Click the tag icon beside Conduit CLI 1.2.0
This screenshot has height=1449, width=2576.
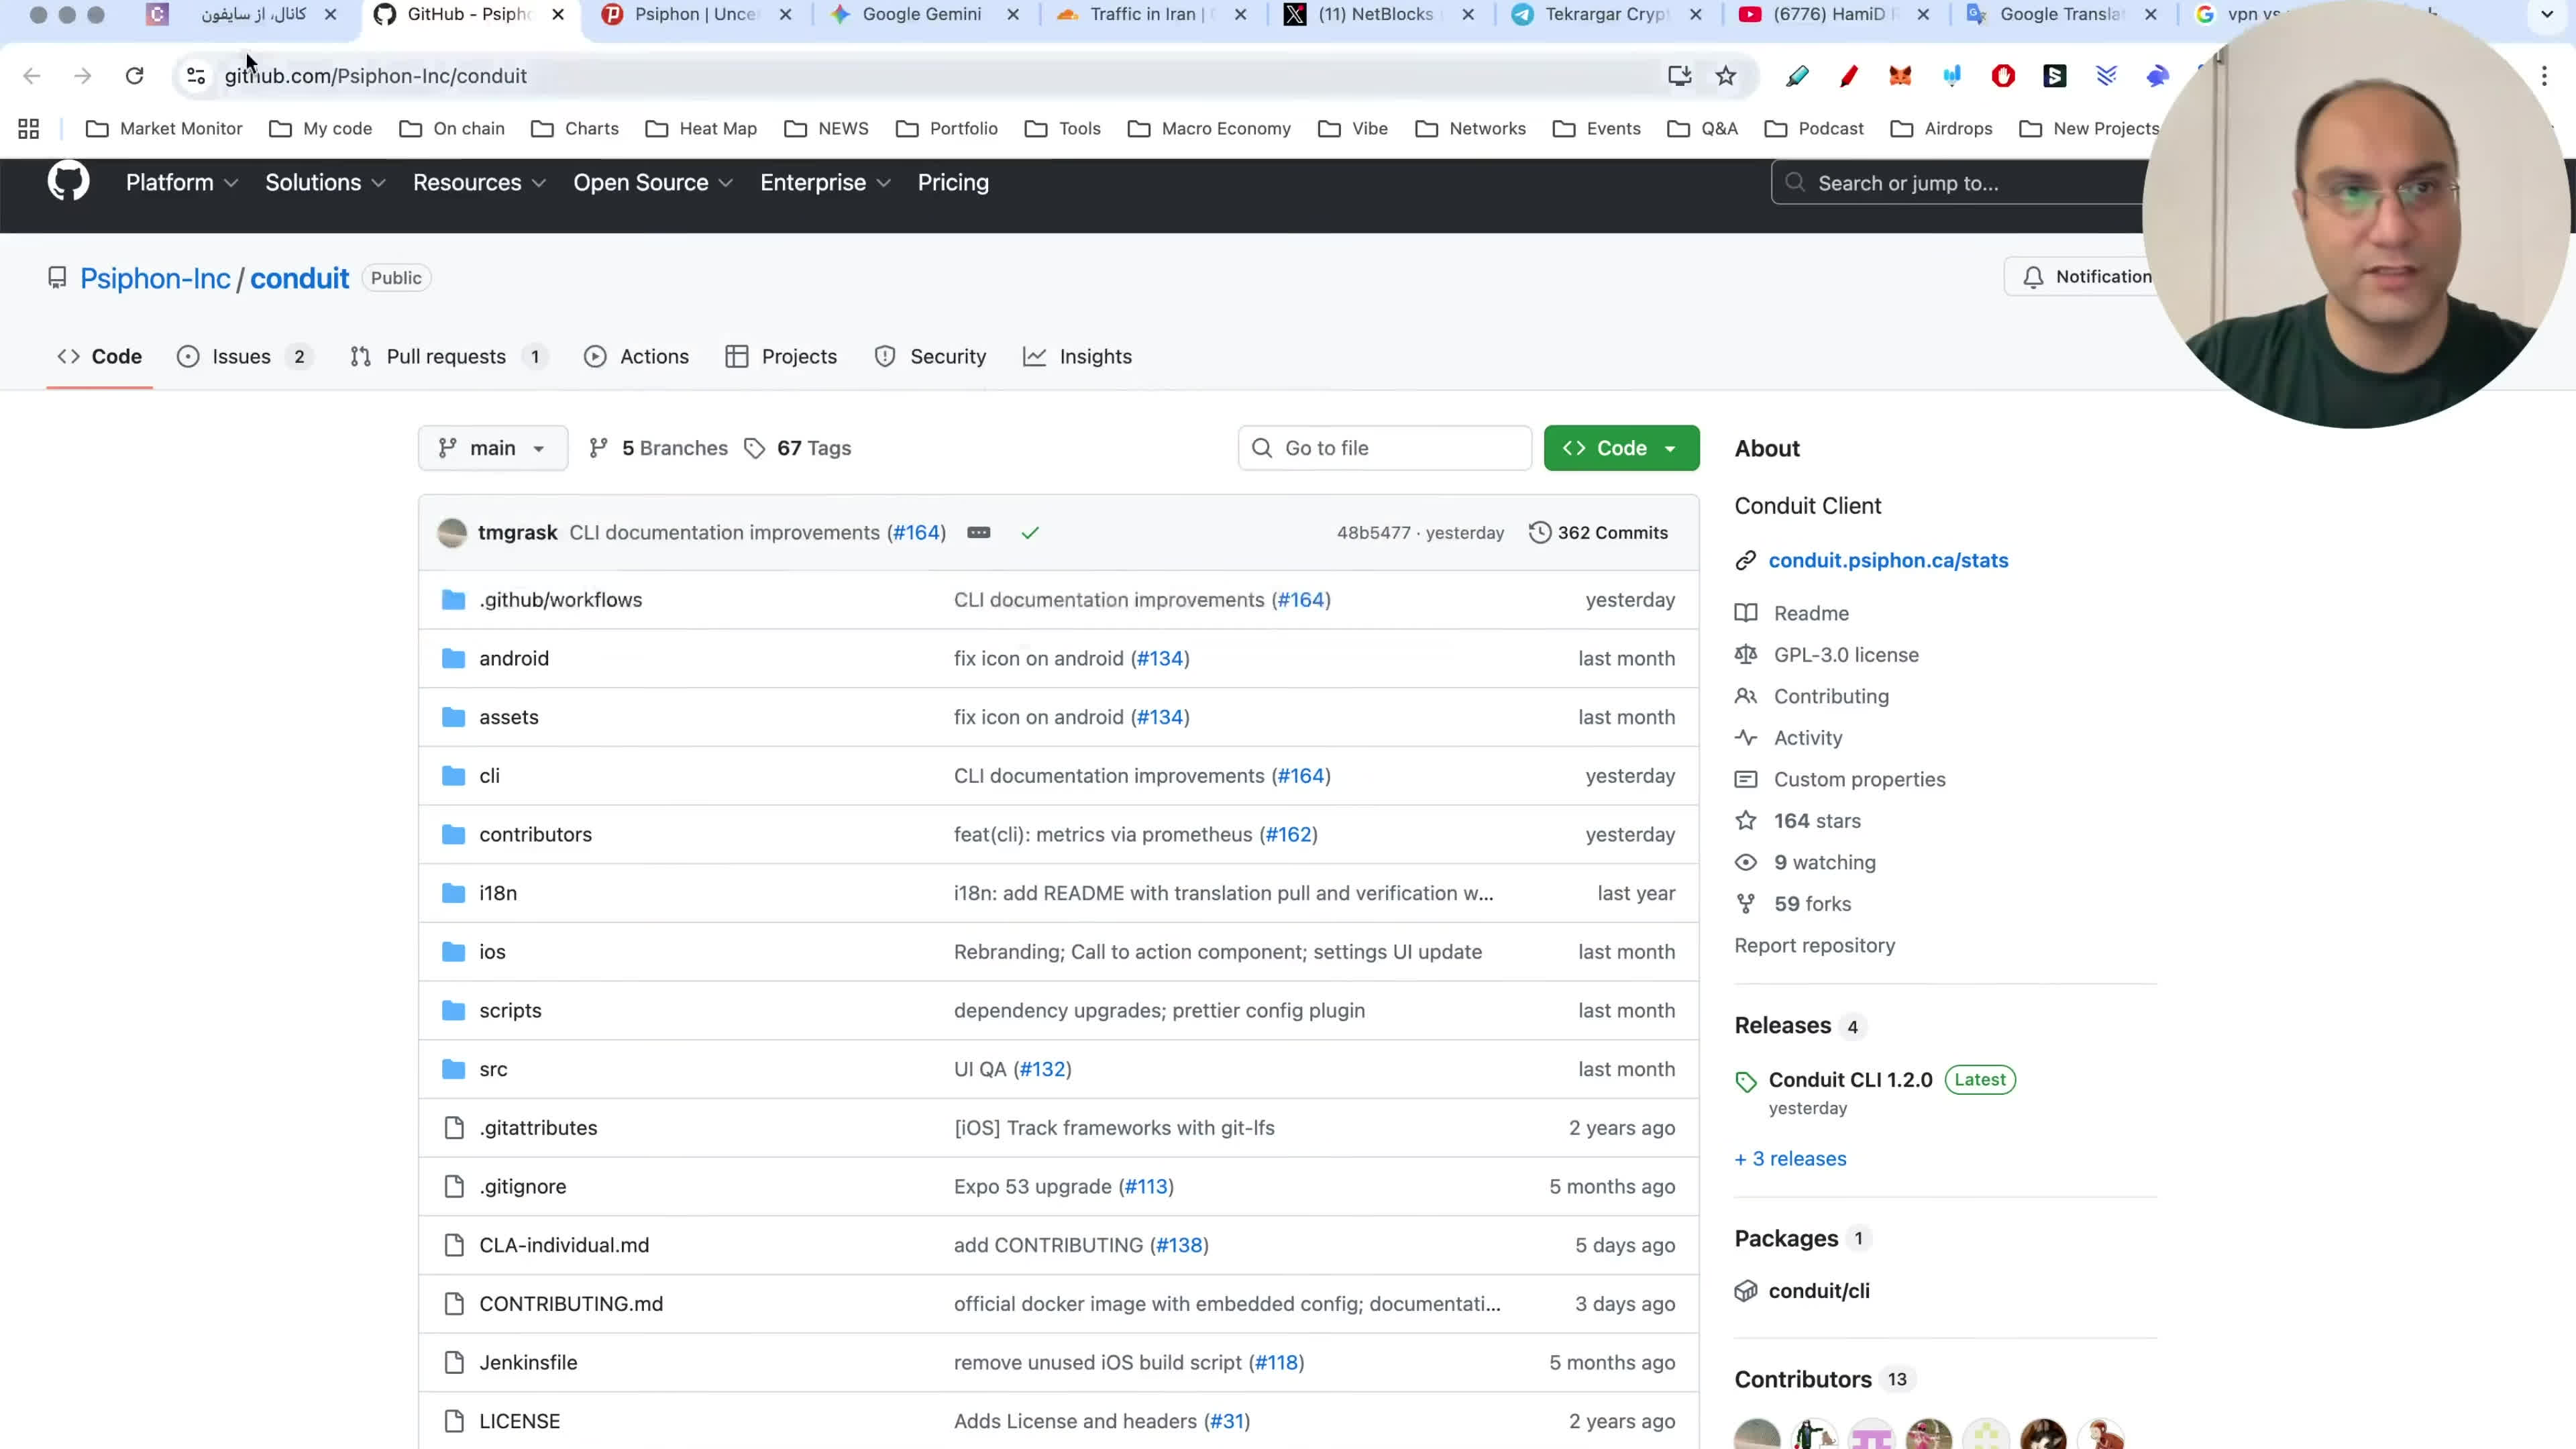point(1746,1082)
